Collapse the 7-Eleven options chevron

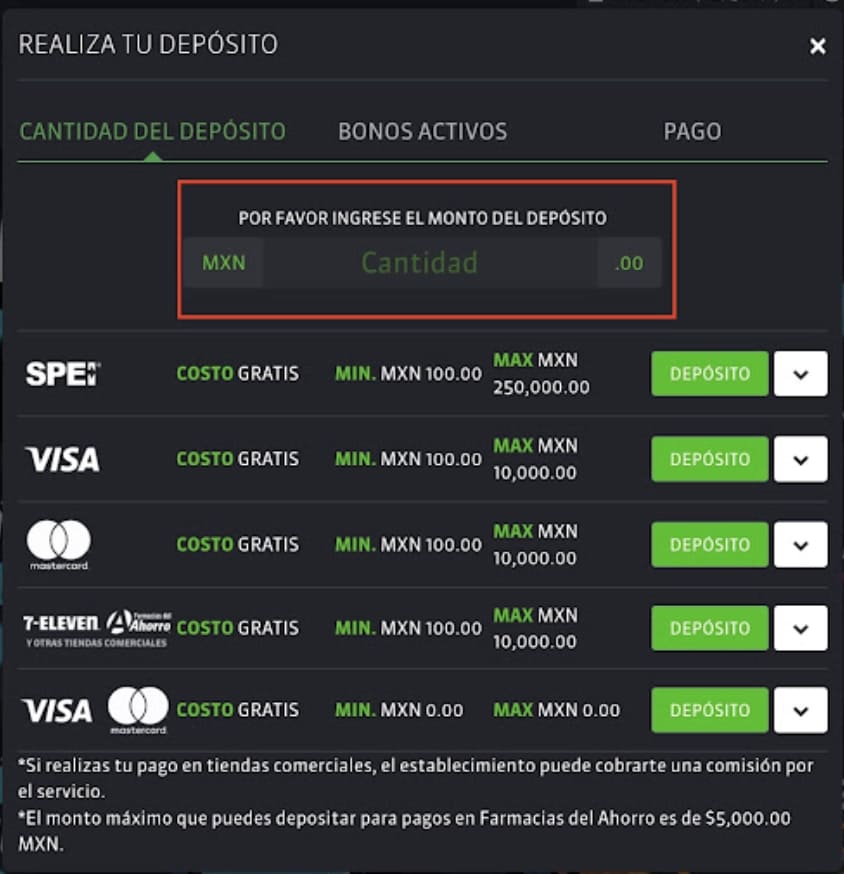800,628
